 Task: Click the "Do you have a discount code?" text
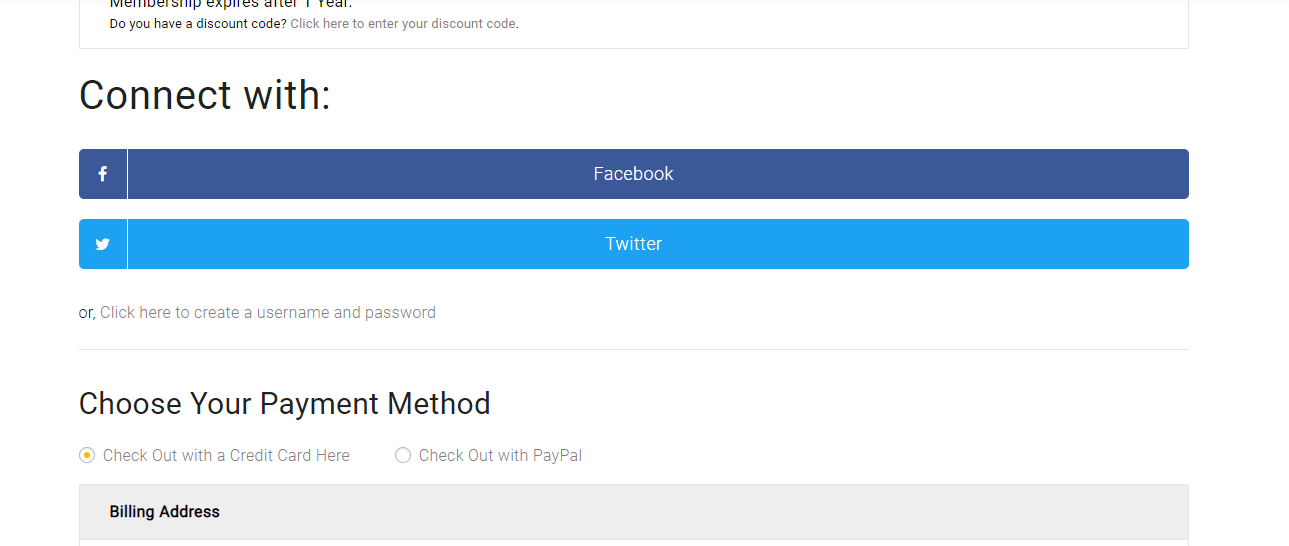click(198, 24)
